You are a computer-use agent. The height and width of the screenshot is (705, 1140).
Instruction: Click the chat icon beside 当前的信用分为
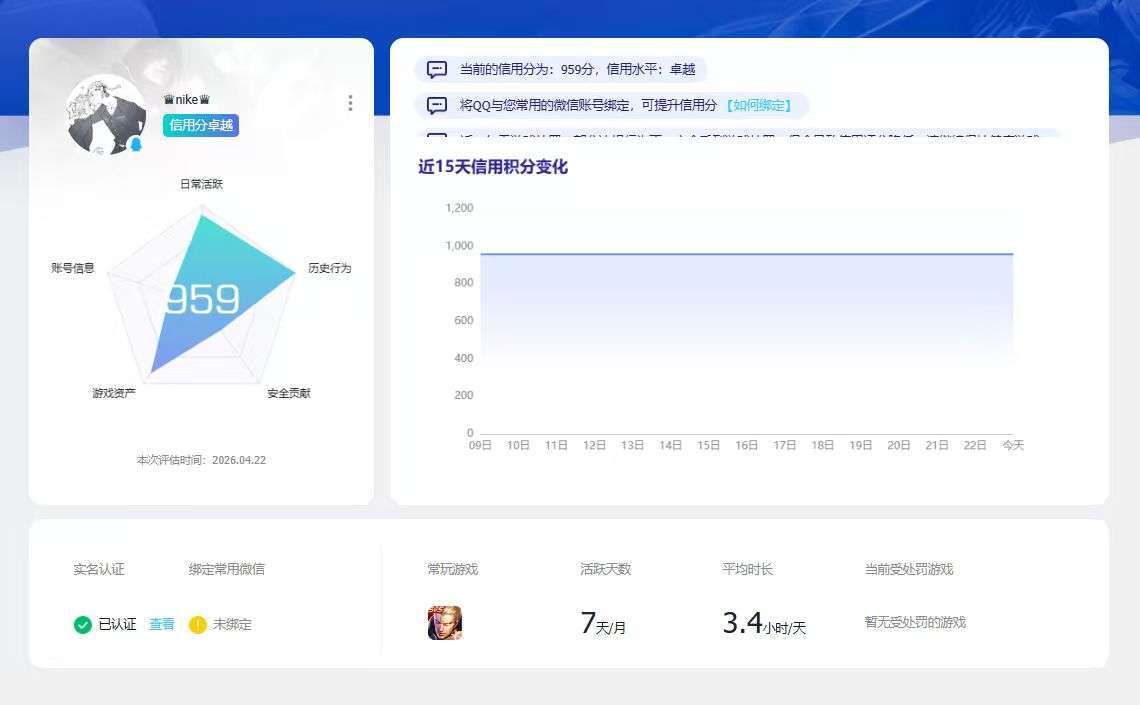point(437,70)
